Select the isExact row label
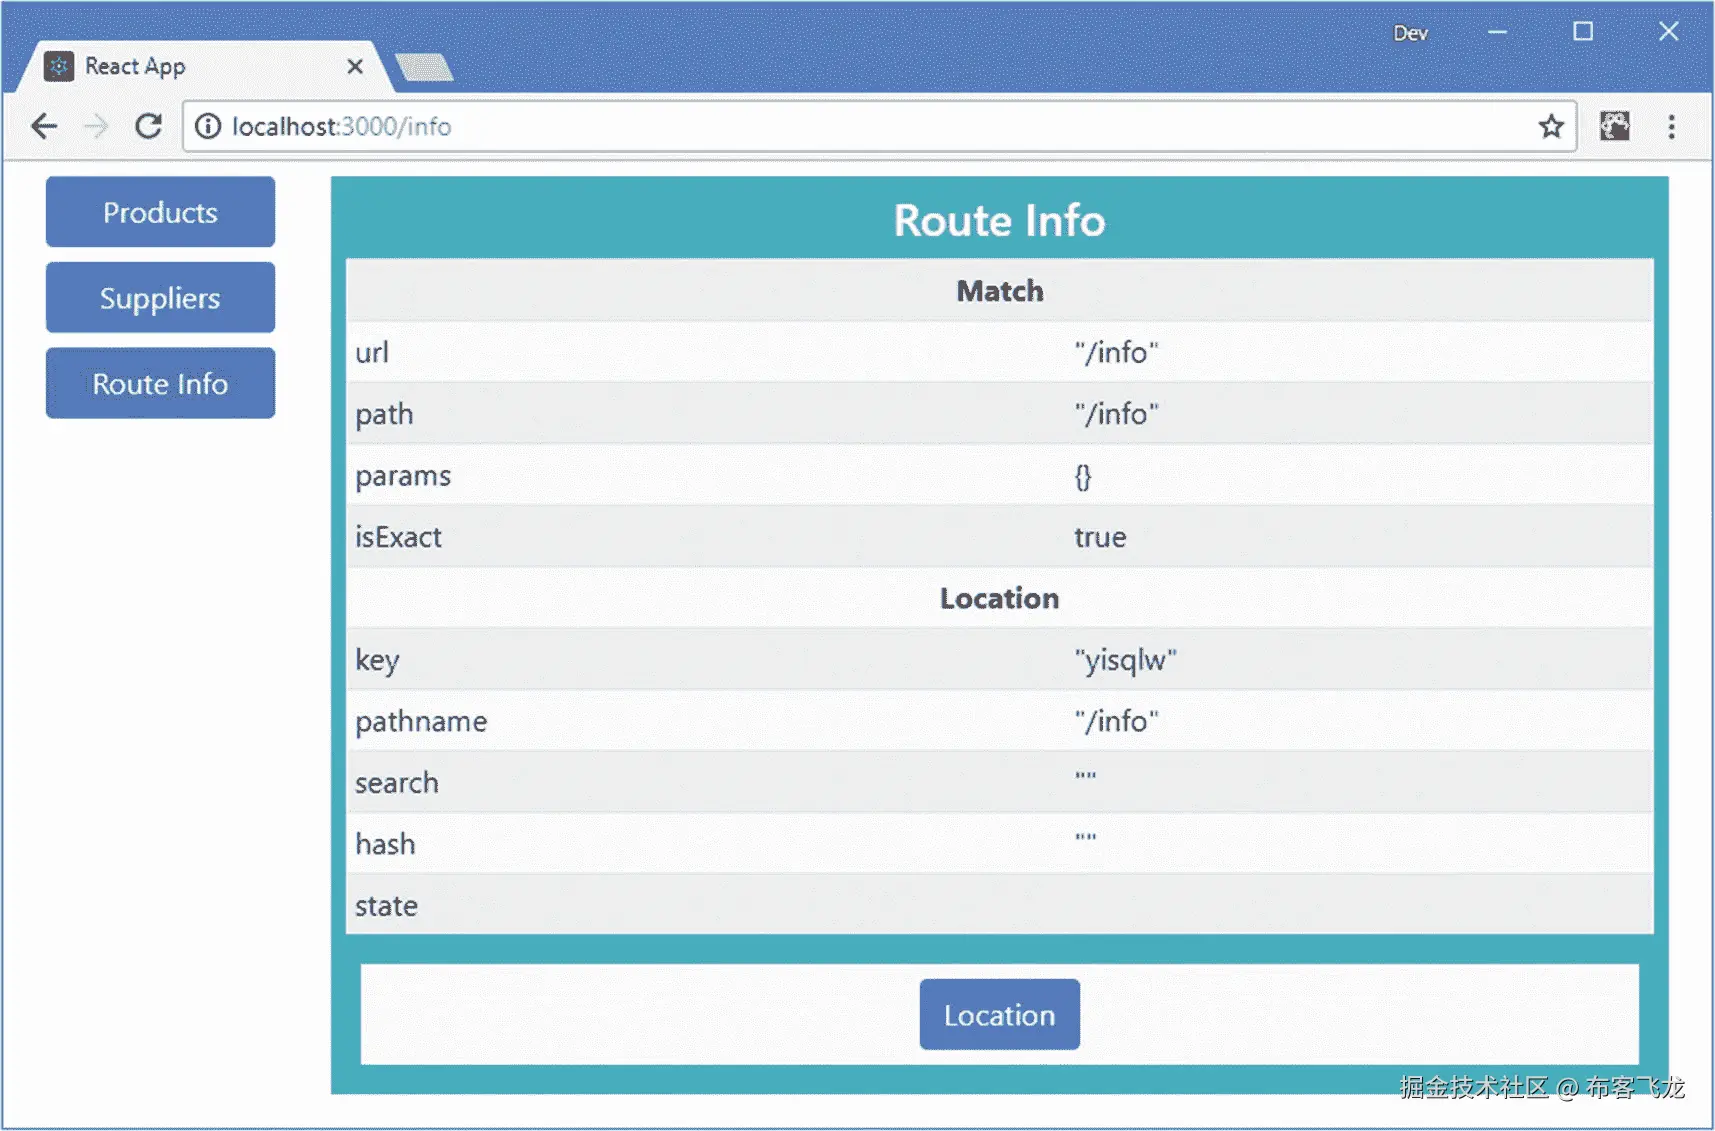 click(x=398, y=537)
